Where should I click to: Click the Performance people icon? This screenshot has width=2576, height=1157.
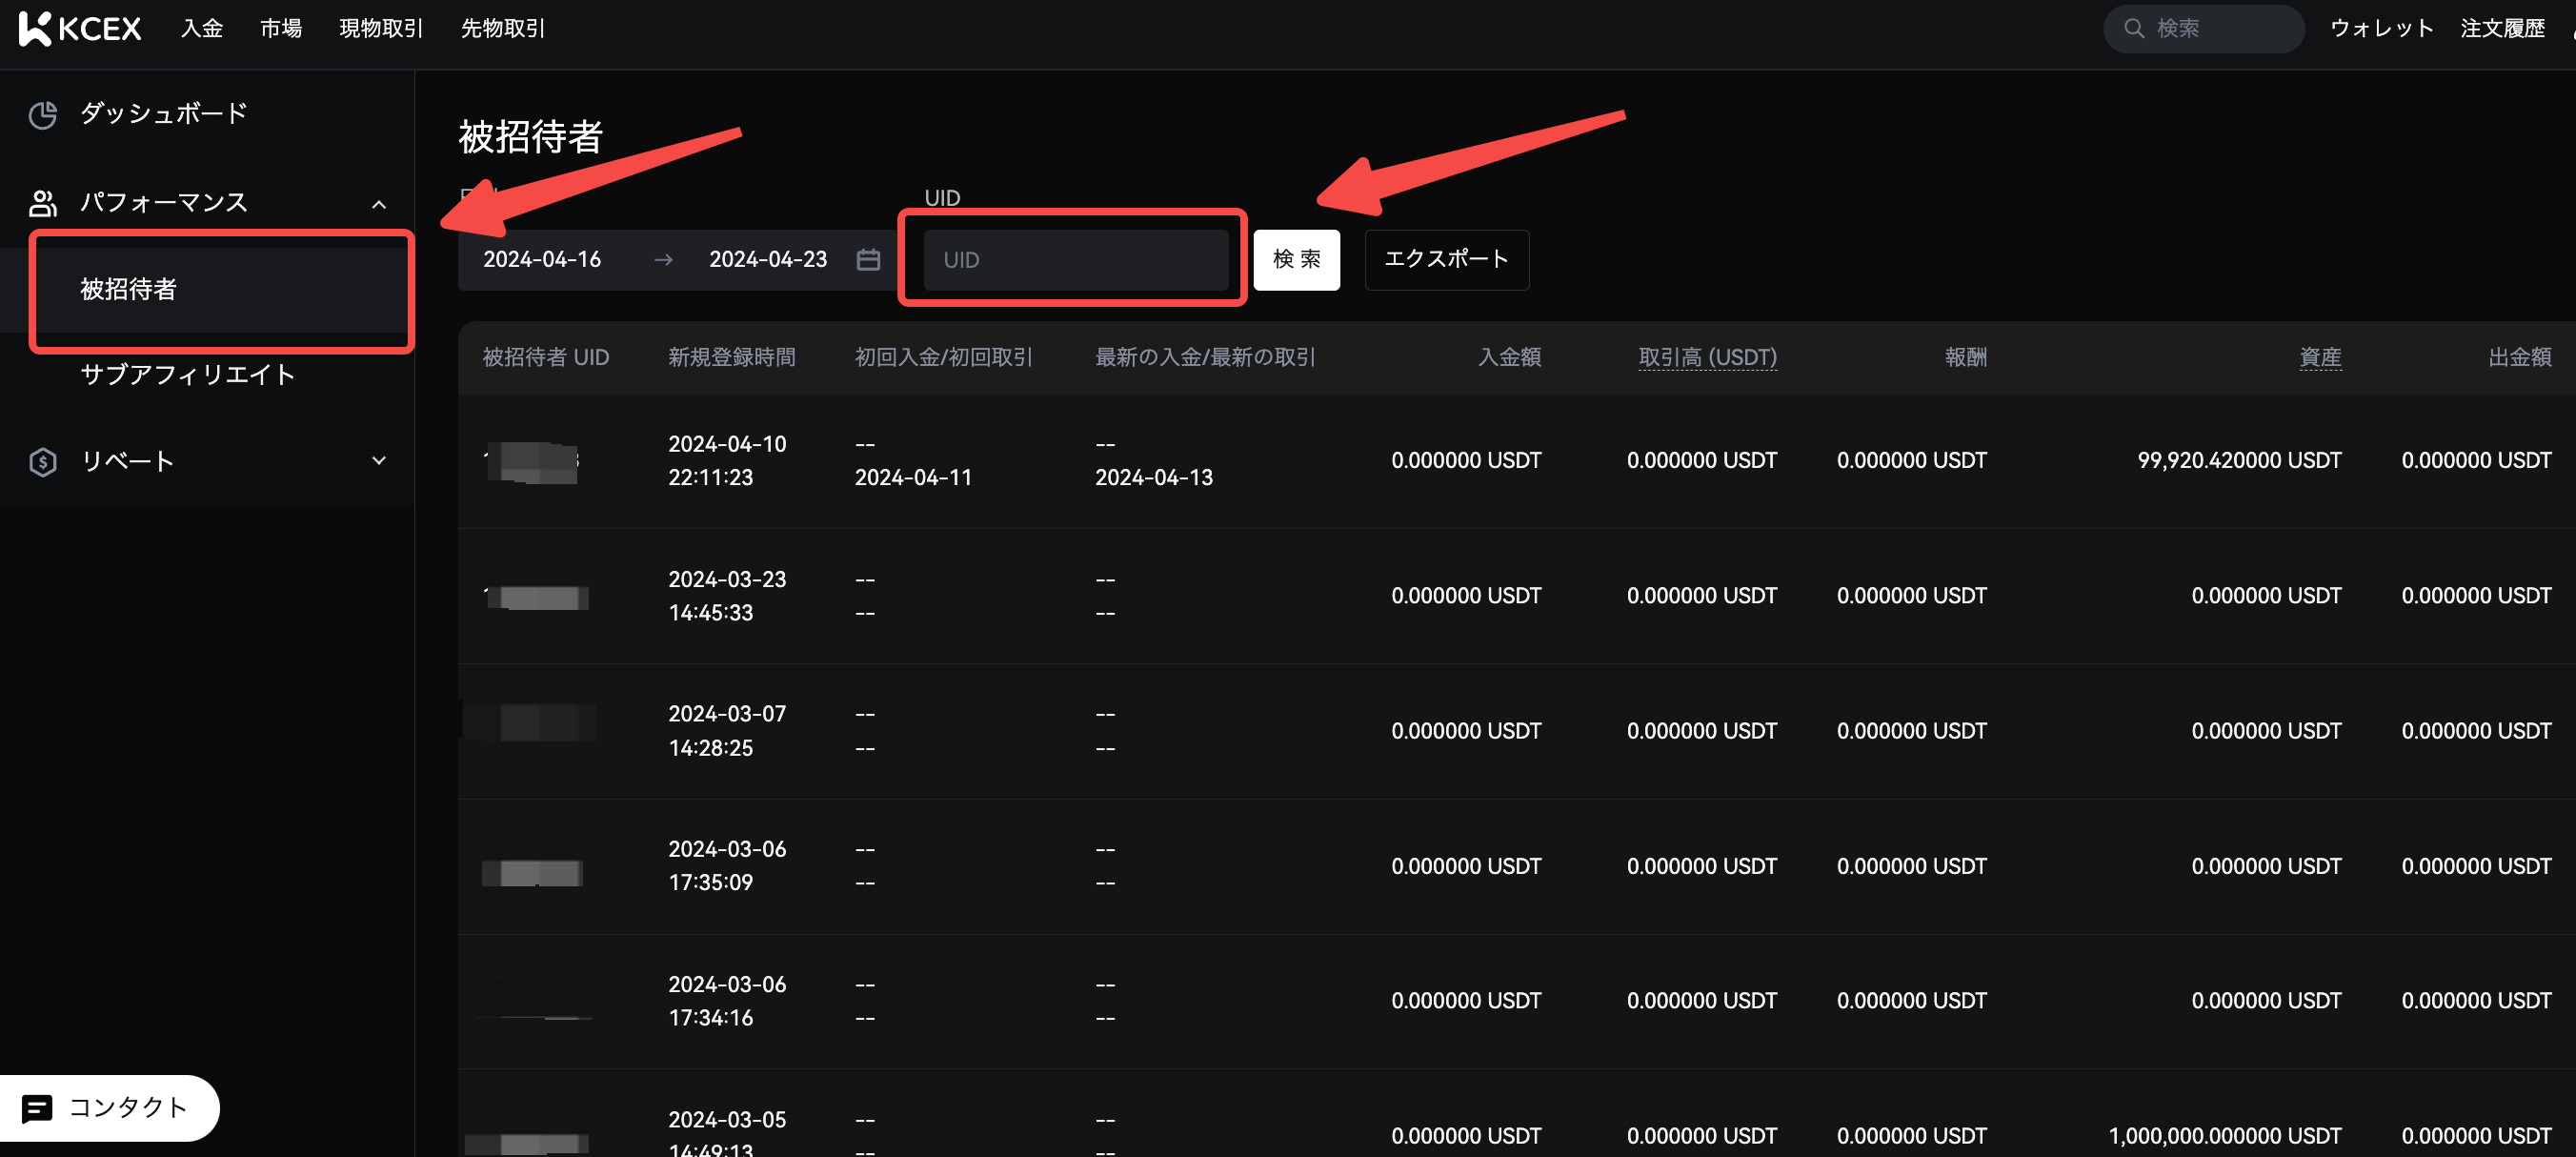43,203
